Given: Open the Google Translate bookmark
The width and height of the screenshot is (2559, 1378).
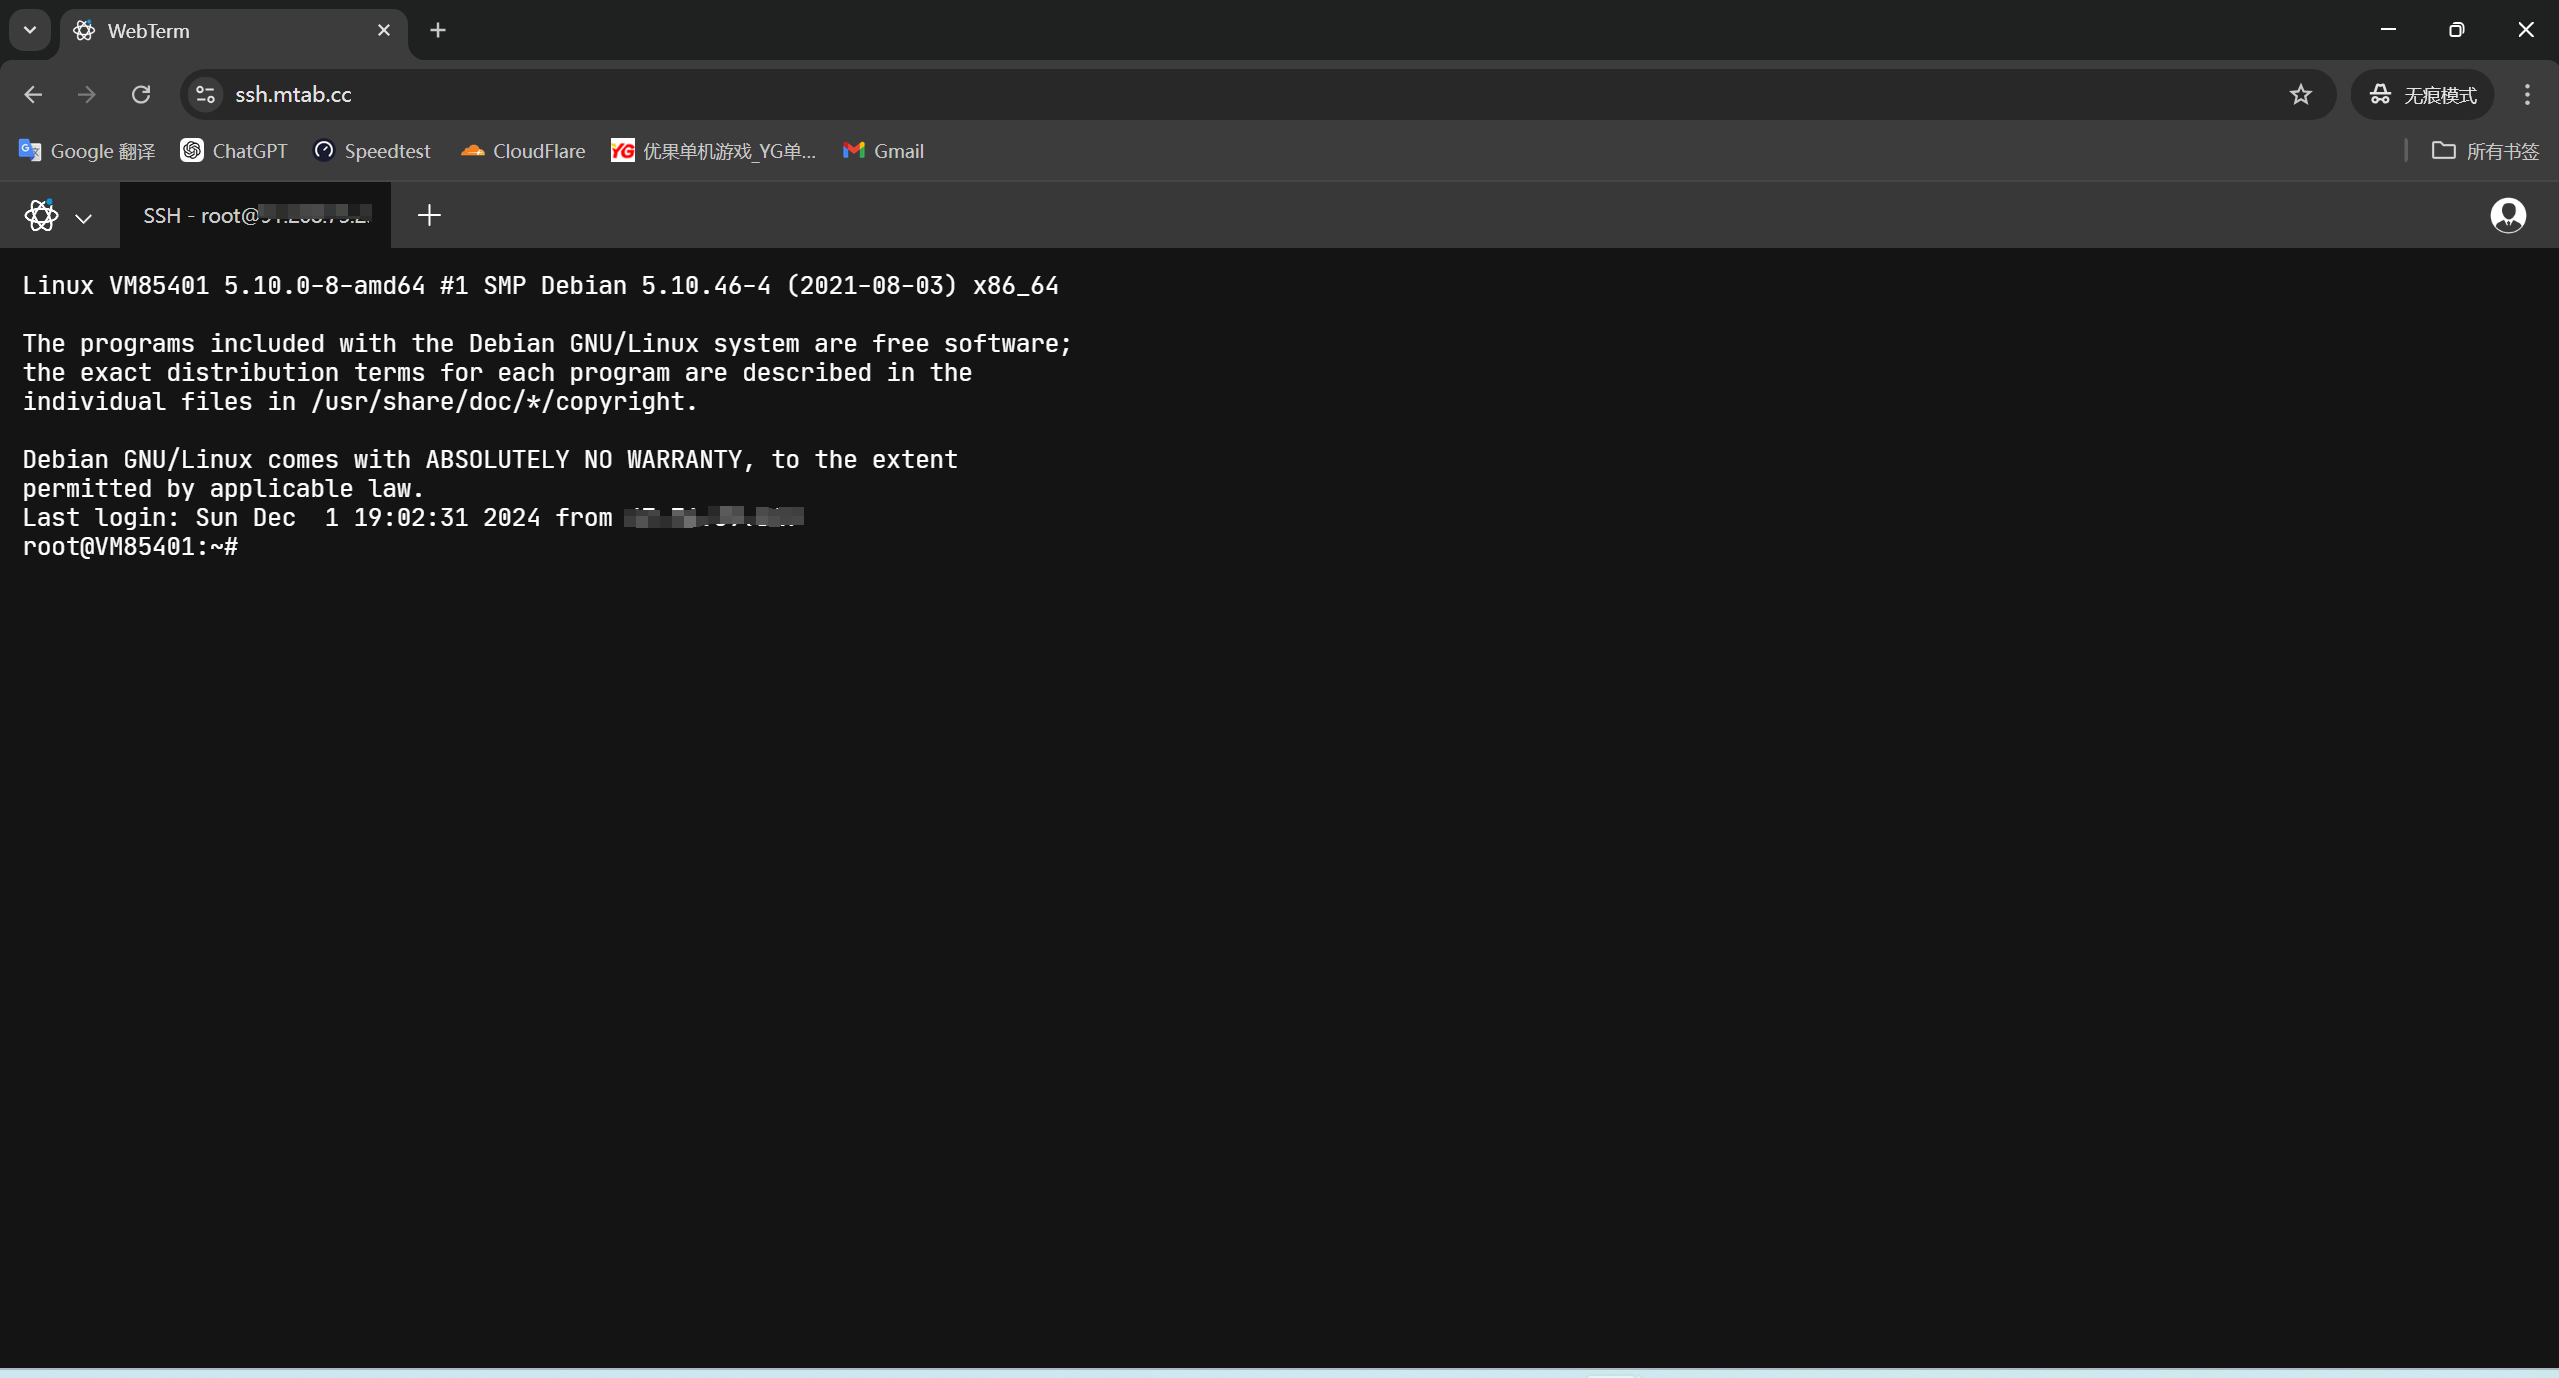Looking at the screenshot, I should point(87,151).
